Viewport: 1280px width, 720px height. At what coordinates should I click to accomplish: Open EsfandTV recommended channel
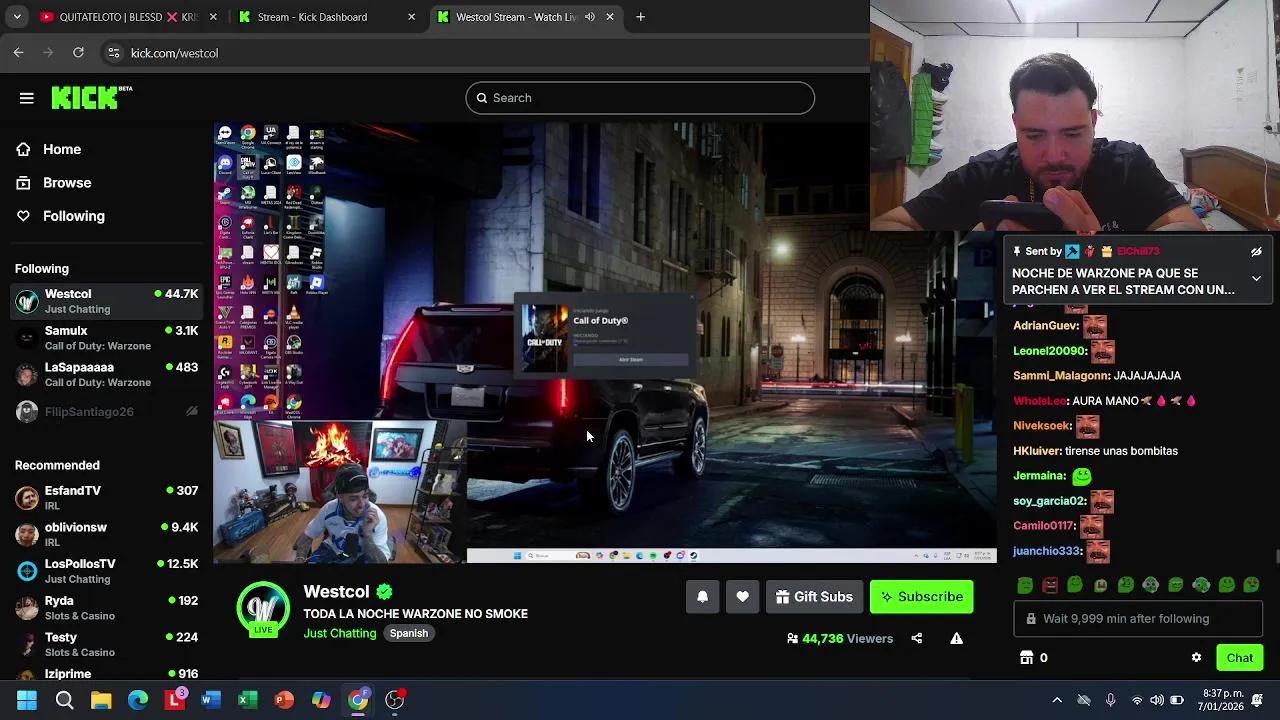point(106,498)
